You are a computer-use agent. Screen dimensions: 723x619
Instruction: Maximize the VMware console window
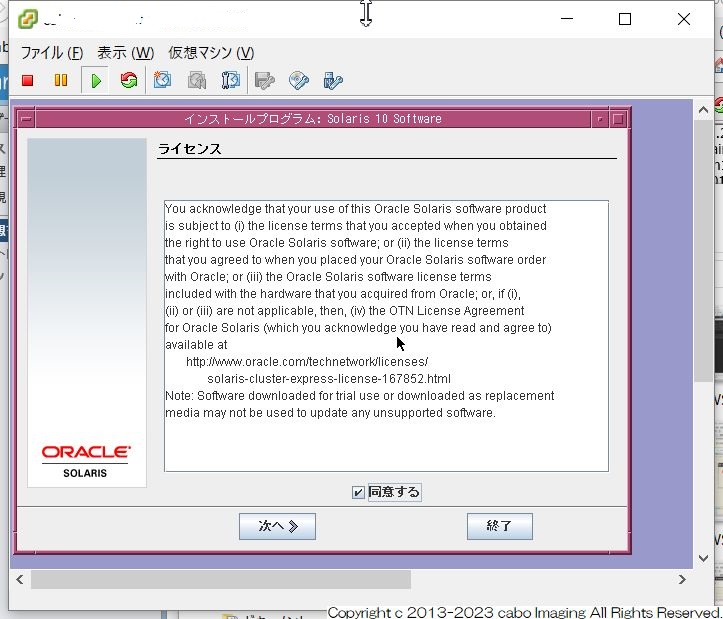(625, 19)
